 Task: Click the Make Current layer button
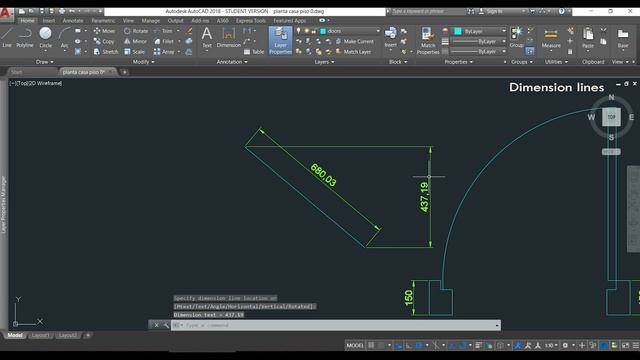[355, 41]
